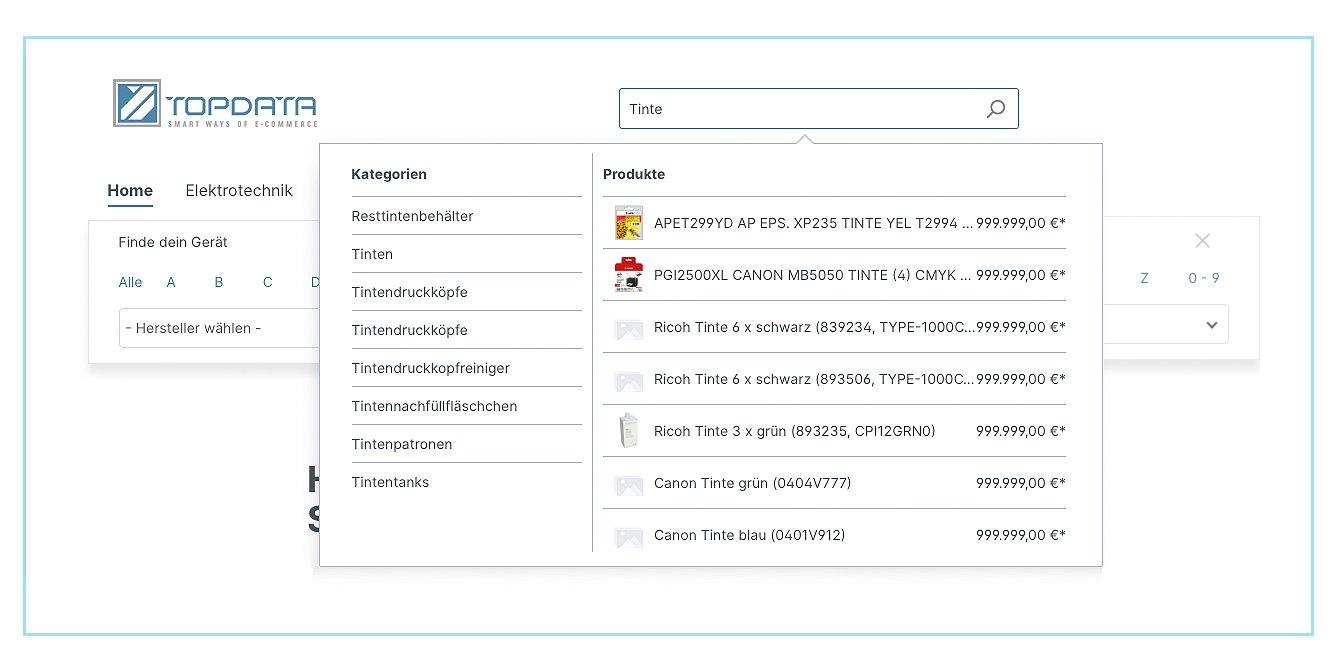Open product PGI2500XL CANON MB5050 TINTE
The height and width of the screenshot is (656, 1332).
834,275
